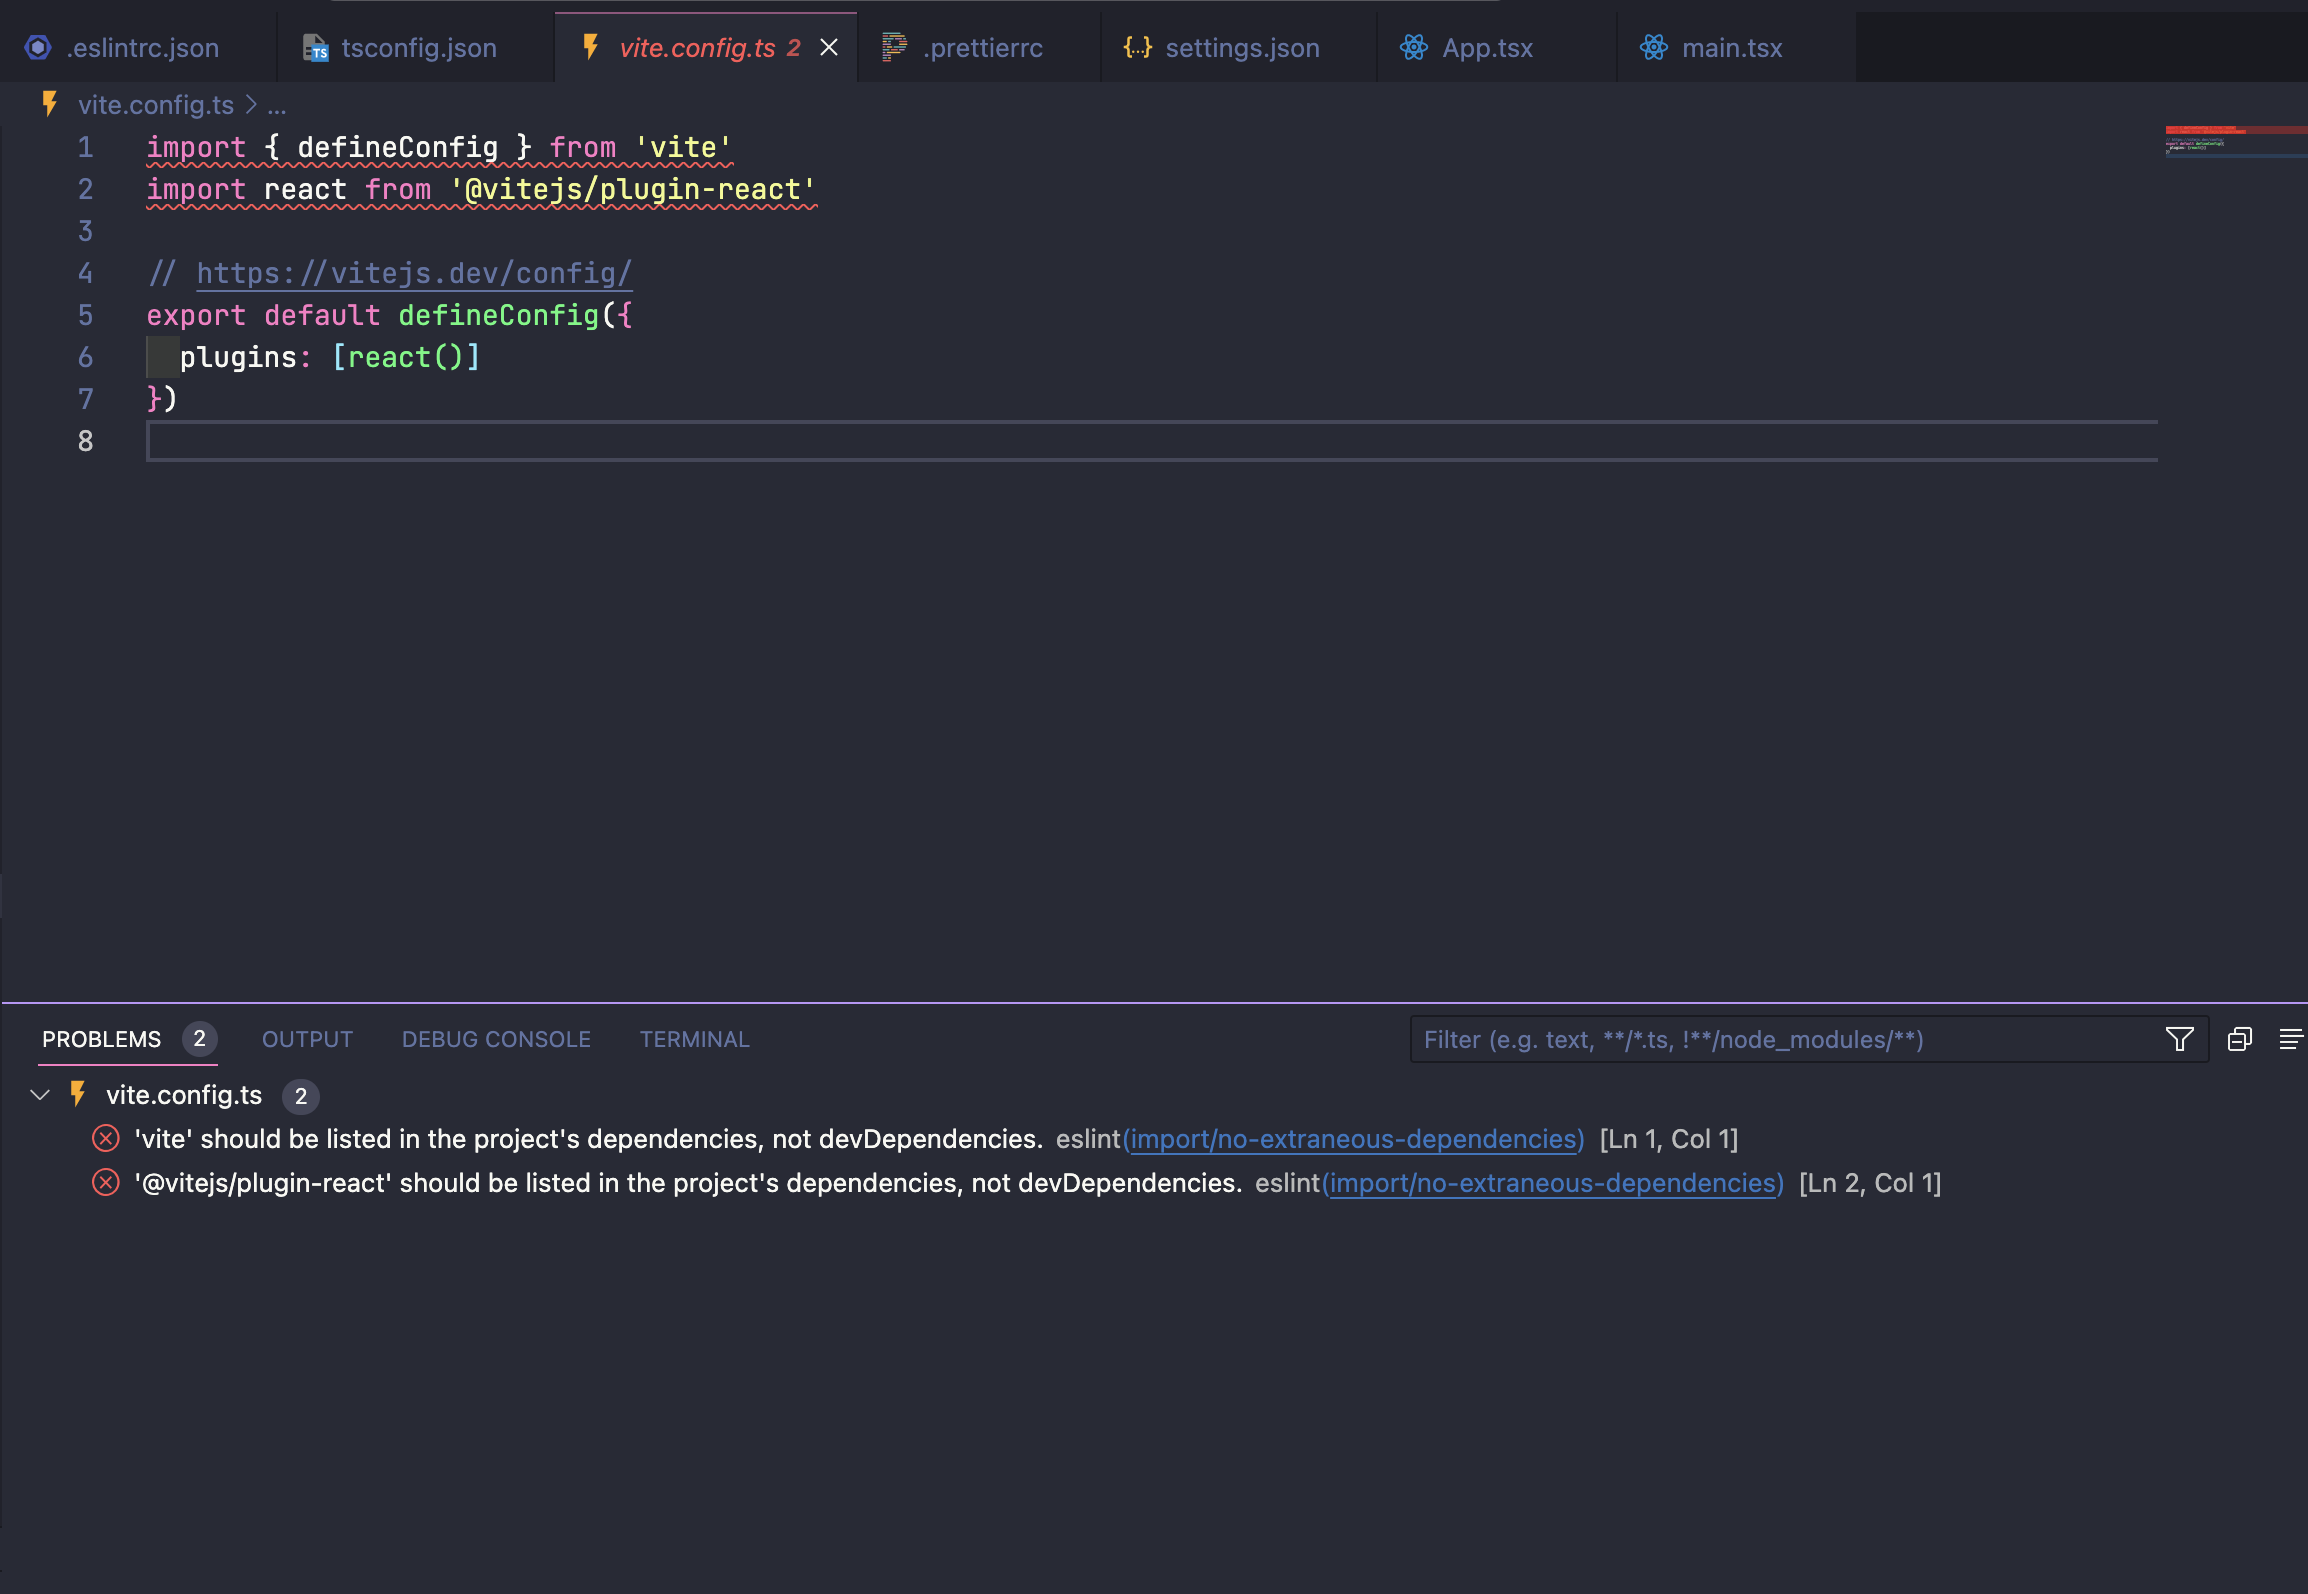Open the vitejs.dev/config link in the comment
Image resolution: width=2308 pixels, height=1594 pixels.
pyautogui.click(x=414, y=273)
